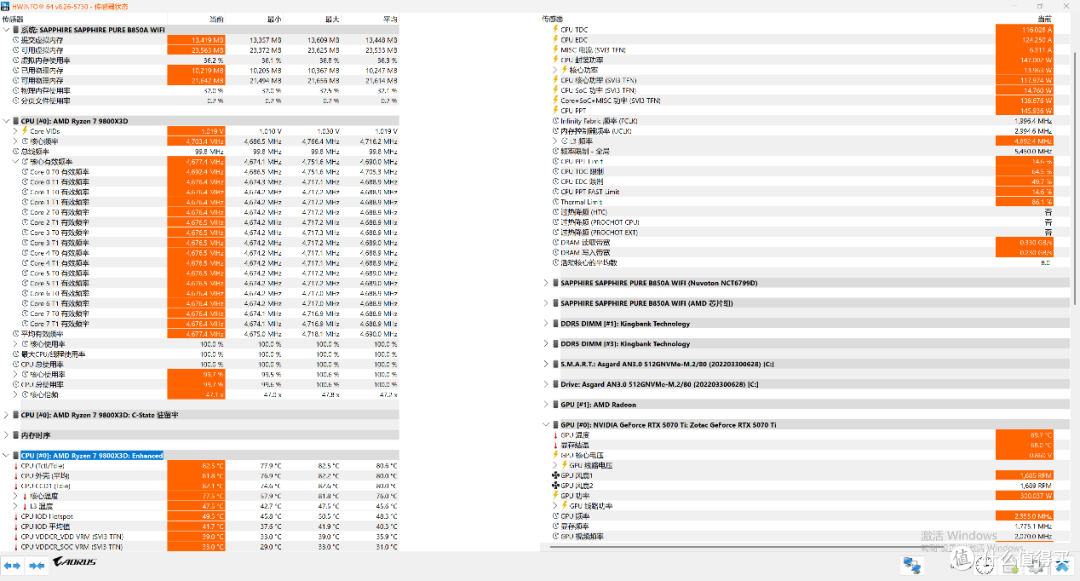
Task: Click the HWiNFO app icon in title bar
Action: pos(6,6)
